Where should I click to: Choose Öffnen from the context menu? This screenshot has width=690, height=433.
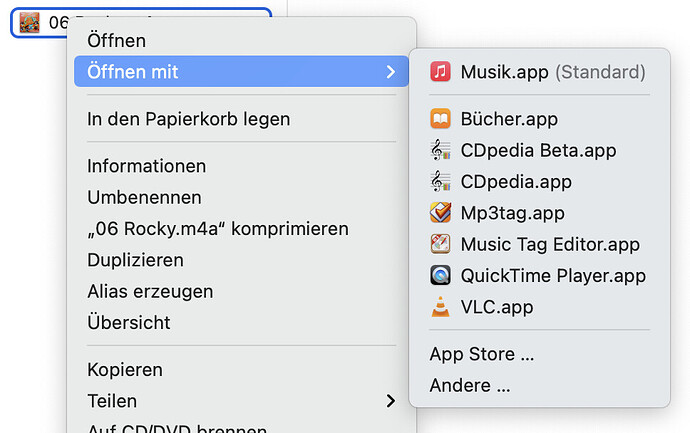point(117,40)
